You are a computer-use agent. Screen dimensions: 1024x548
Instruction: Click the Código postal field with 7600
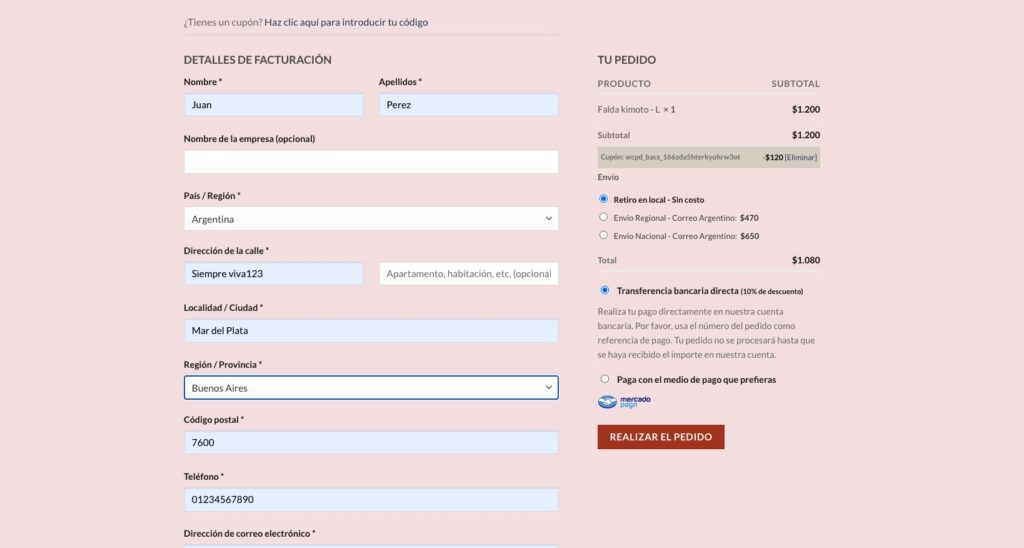pos(371,443)
